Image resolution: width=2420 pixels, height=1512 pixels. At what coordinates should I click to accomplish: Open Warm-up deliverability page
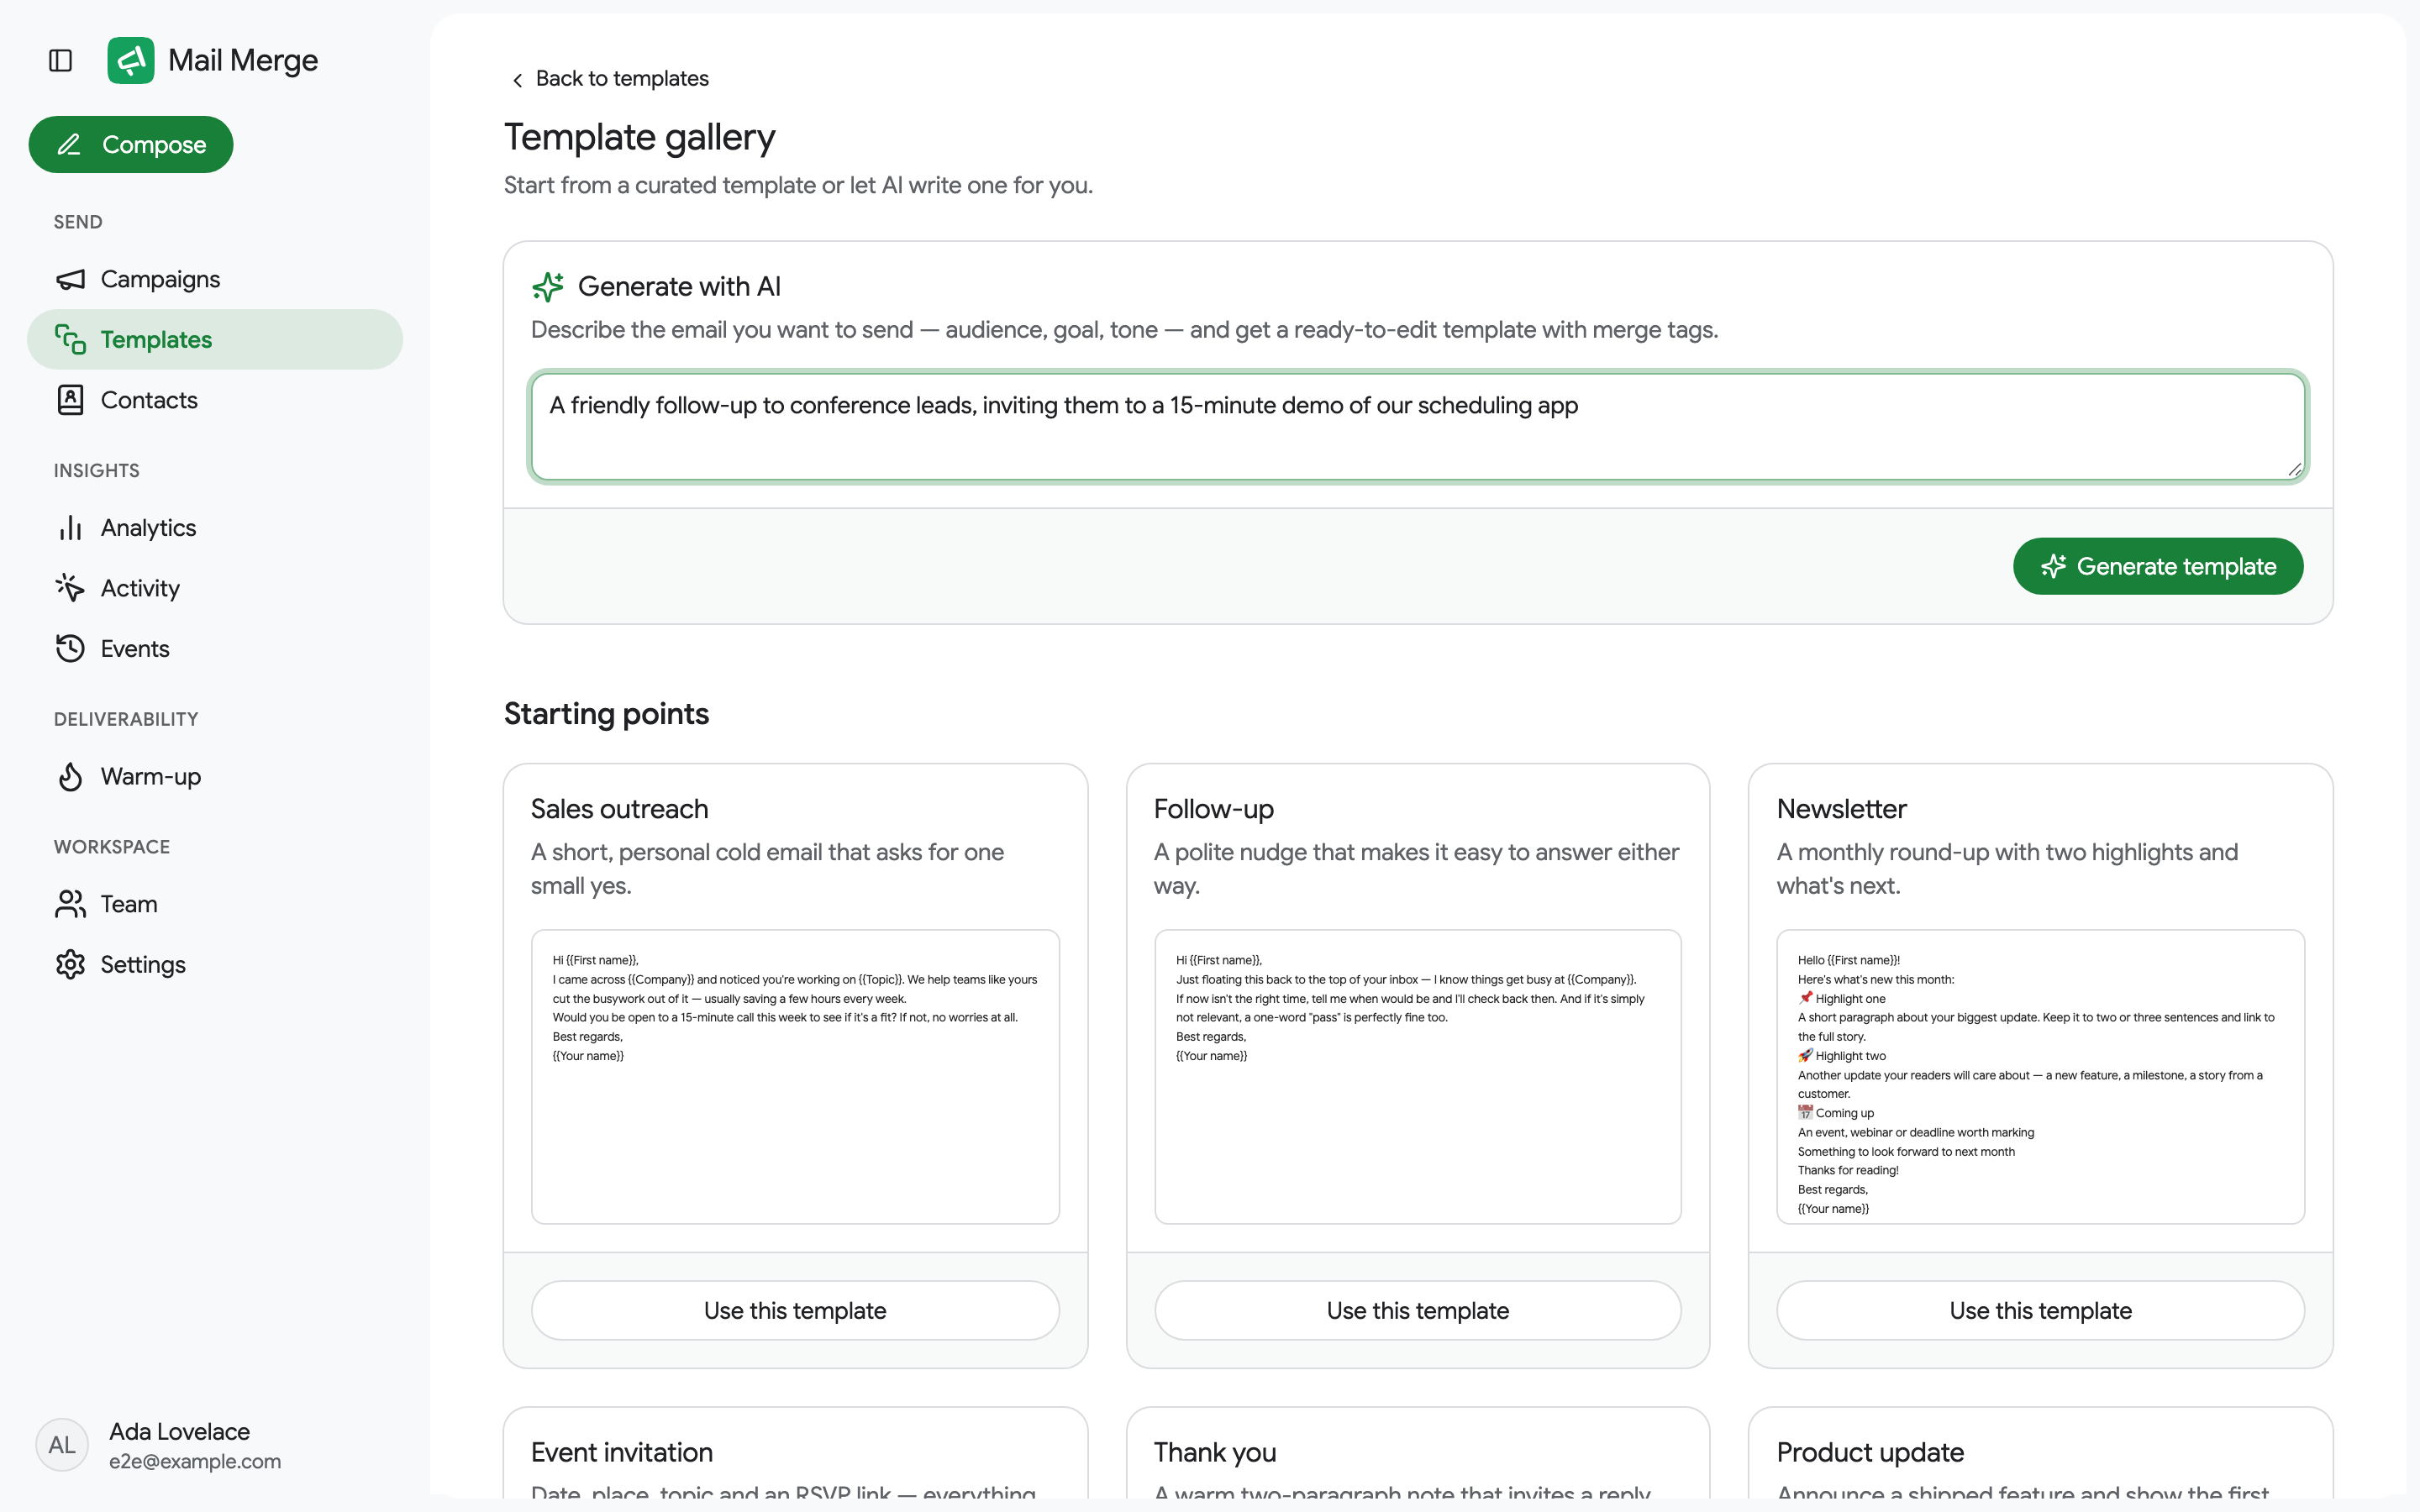point(215,776)
